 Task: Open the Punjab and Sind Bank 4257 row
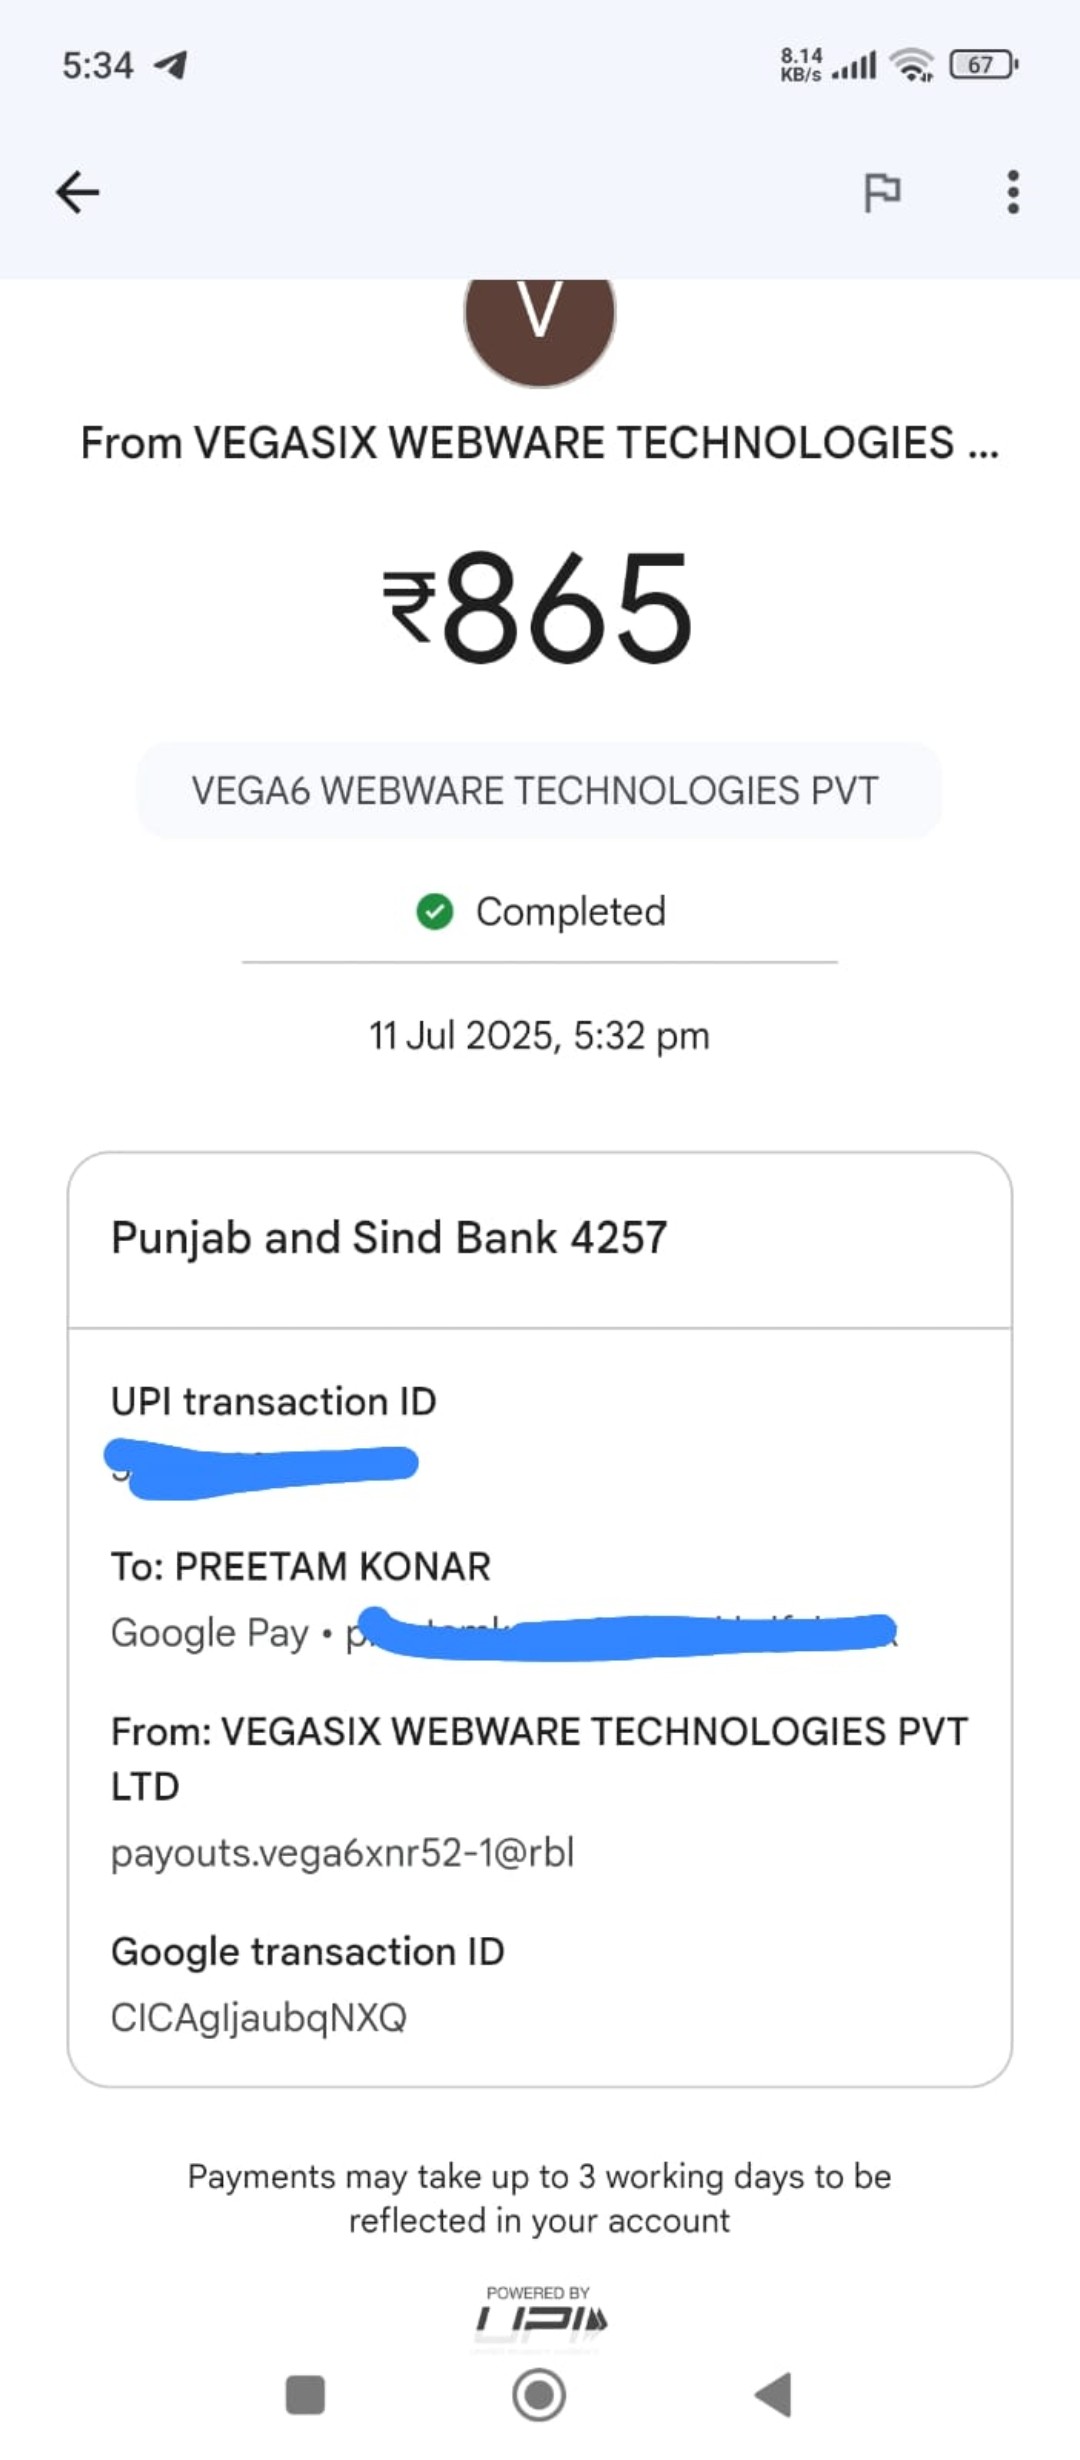(x=540, y=1239)
